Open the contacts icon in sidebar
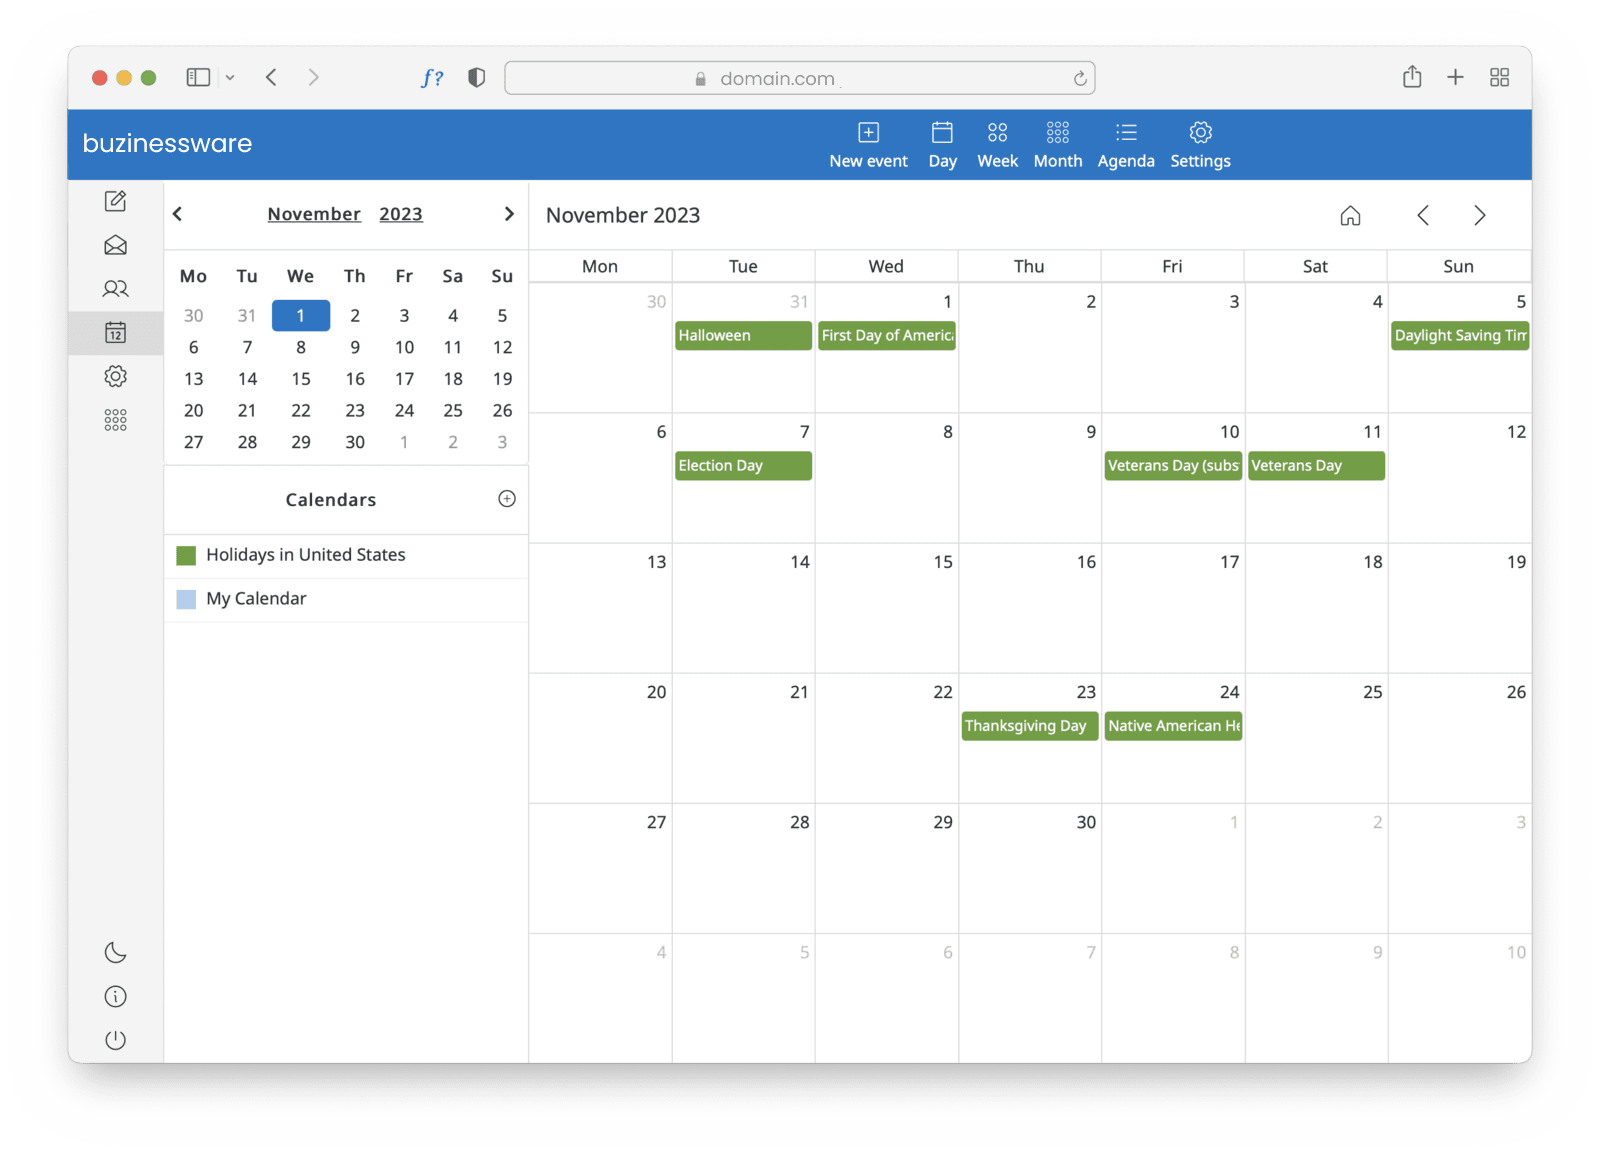Image resolution: width=1600 pixels, height=1153 pixels. point(115,289)
